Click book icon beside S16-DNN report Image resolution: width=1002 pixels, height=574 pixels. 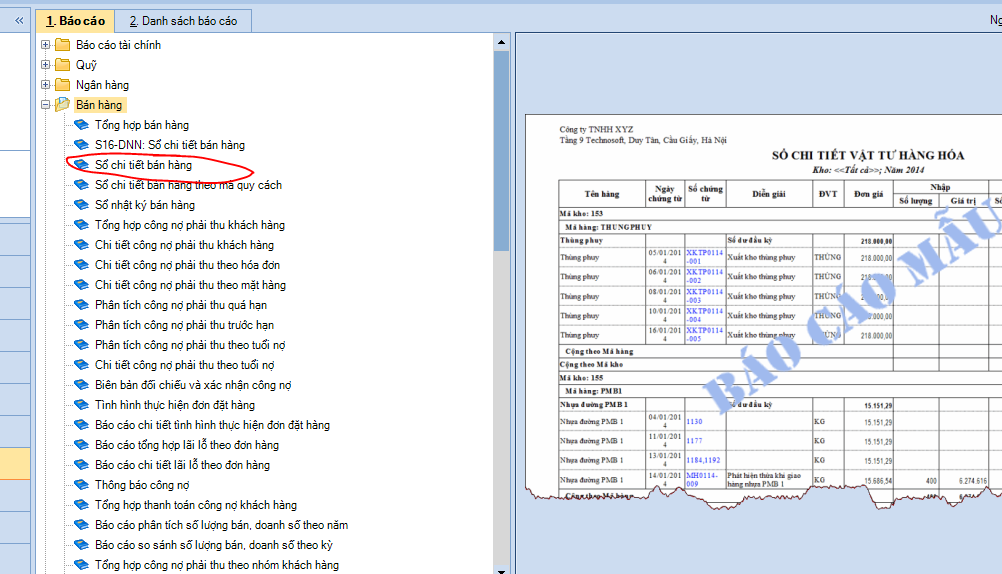click(x=81, y=144)
